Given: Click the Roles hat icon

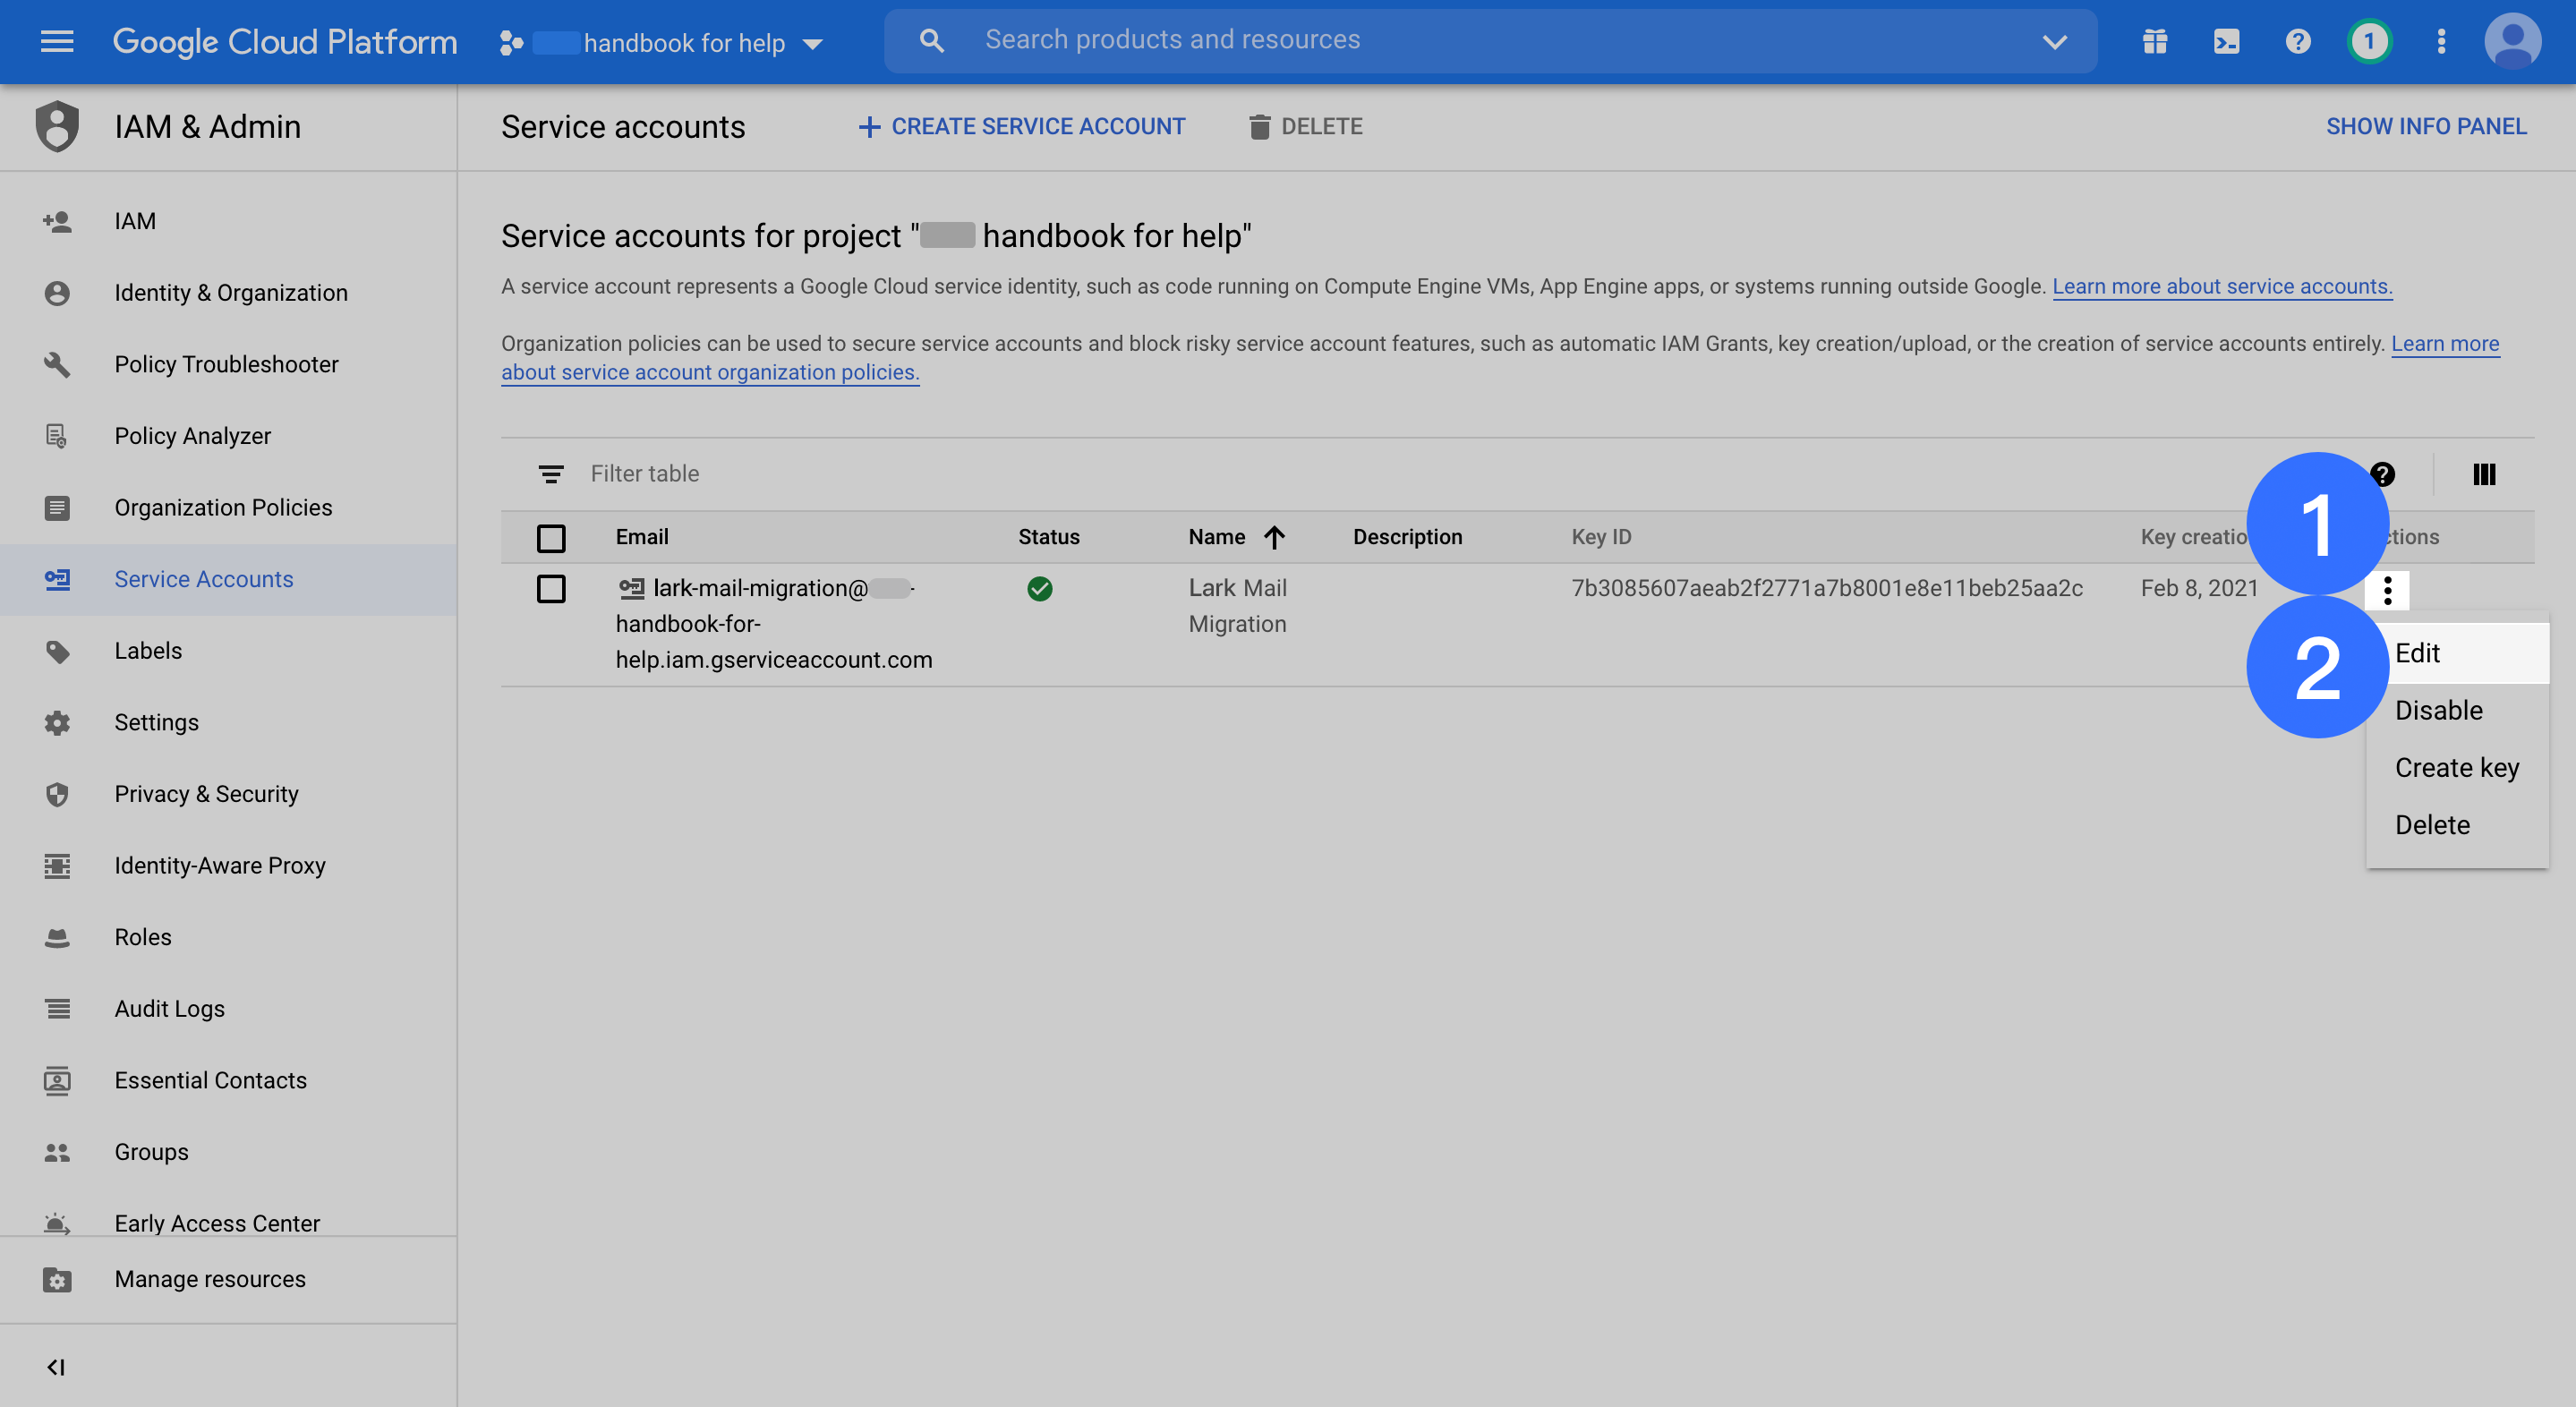Looking at the screenshot, I should pyautogui.click(x=57, y=937).
